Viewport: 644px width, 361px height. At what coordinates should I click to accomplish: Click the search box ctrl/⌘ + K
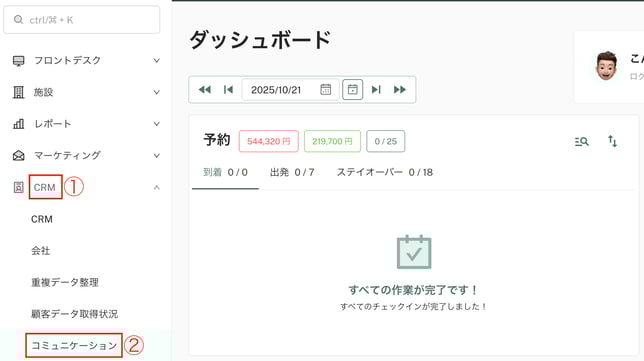[x=81, y=20]
